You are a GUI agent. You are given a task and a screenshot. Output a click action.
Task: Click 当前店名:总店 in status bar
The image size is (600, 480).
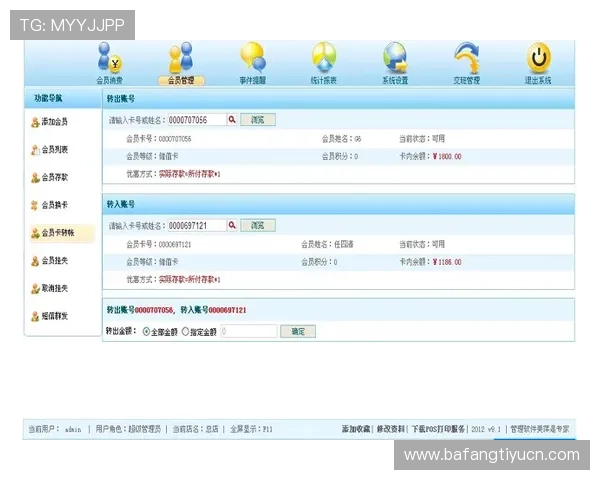point(195,429)
